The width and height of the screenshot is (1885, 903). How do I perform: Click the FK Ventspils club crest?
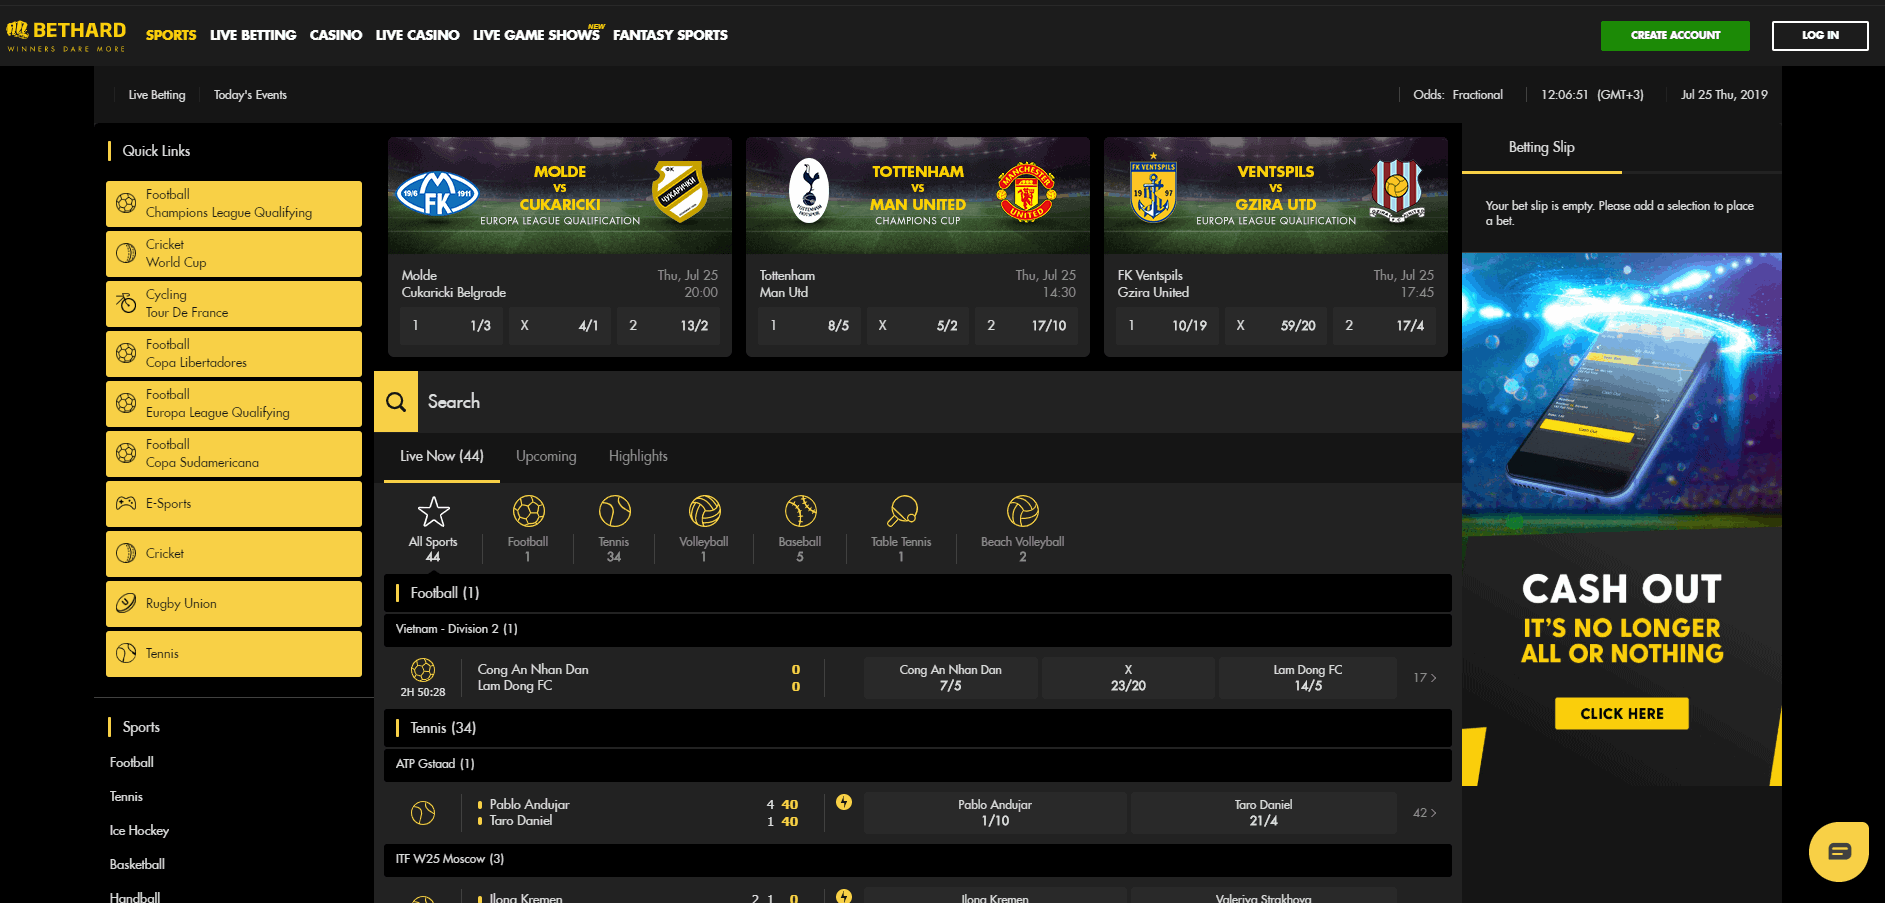1153,188
